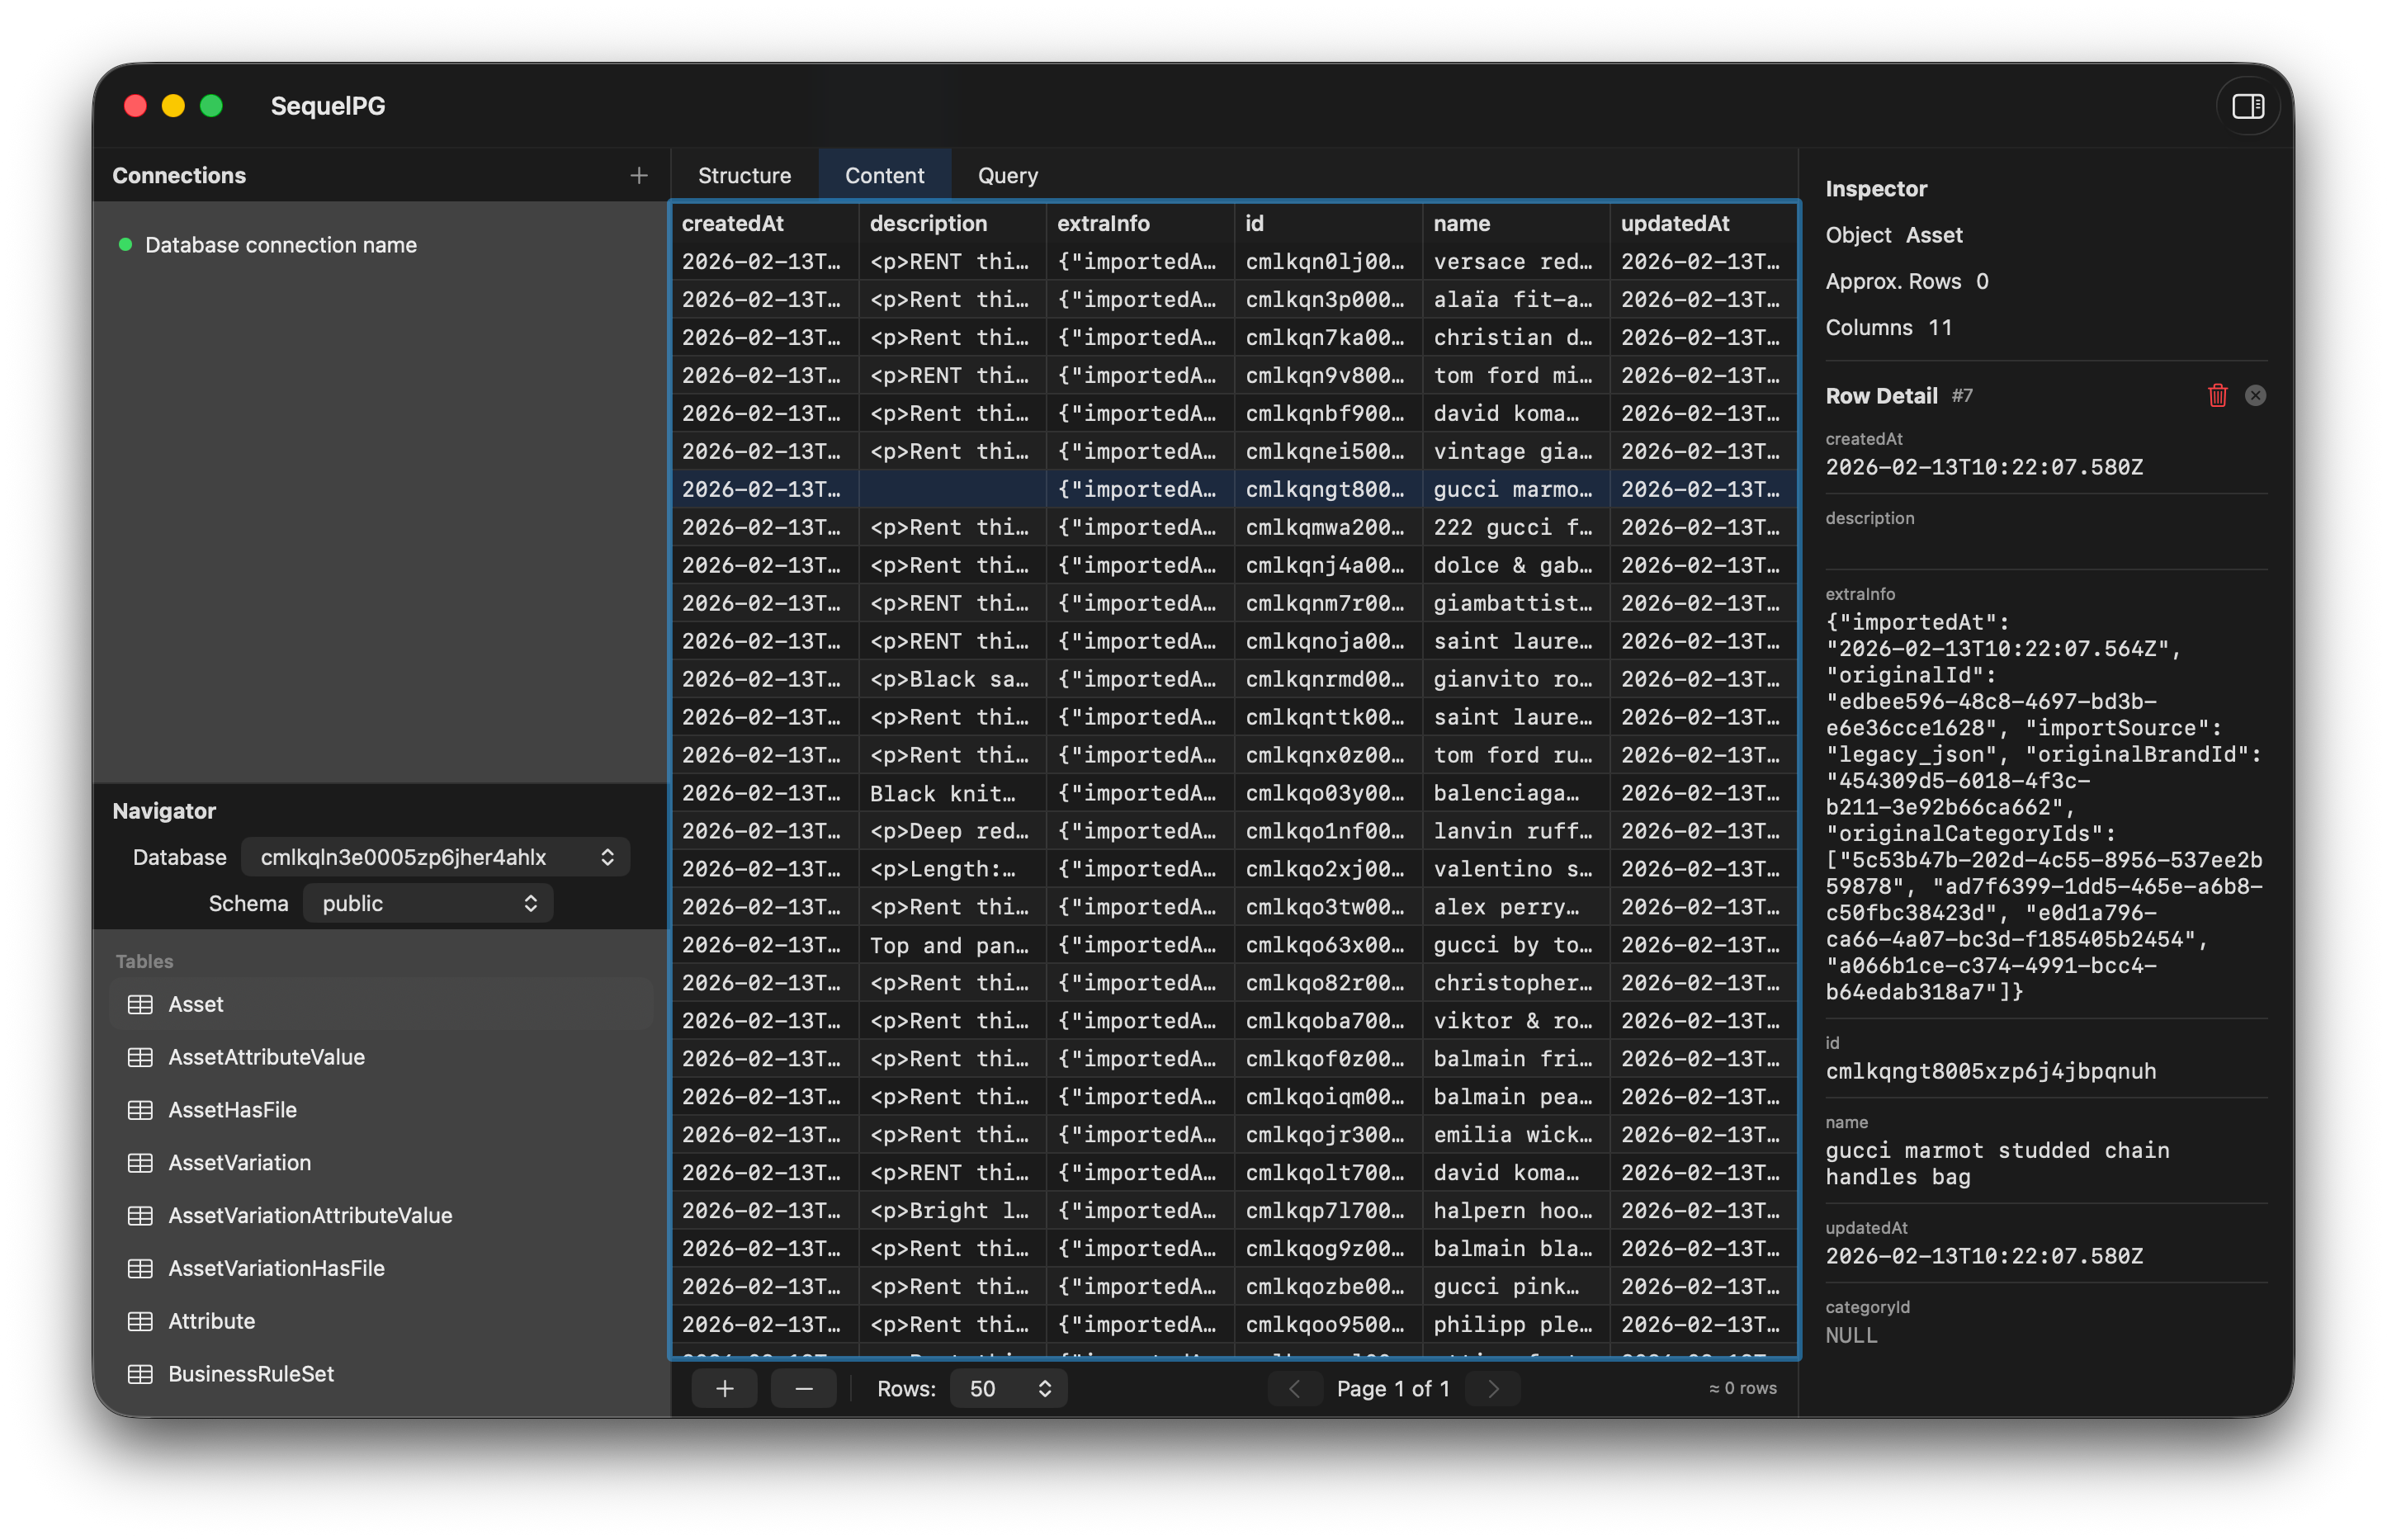Change the Rows per page dropdown
The width and height of the screenshot is (2387, 1540).
click(1006, 1388)
